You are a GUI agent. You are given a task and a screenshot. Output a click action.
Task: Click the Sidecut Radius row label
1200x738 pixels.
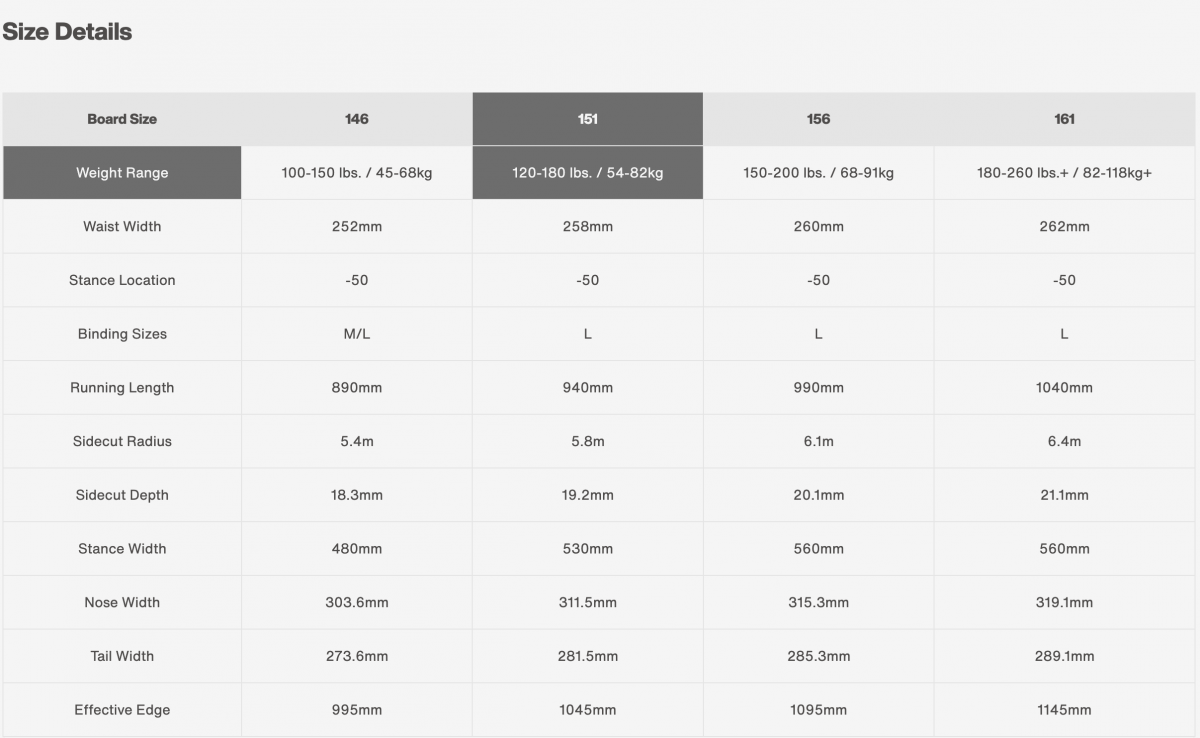click(x=122, y=441)
